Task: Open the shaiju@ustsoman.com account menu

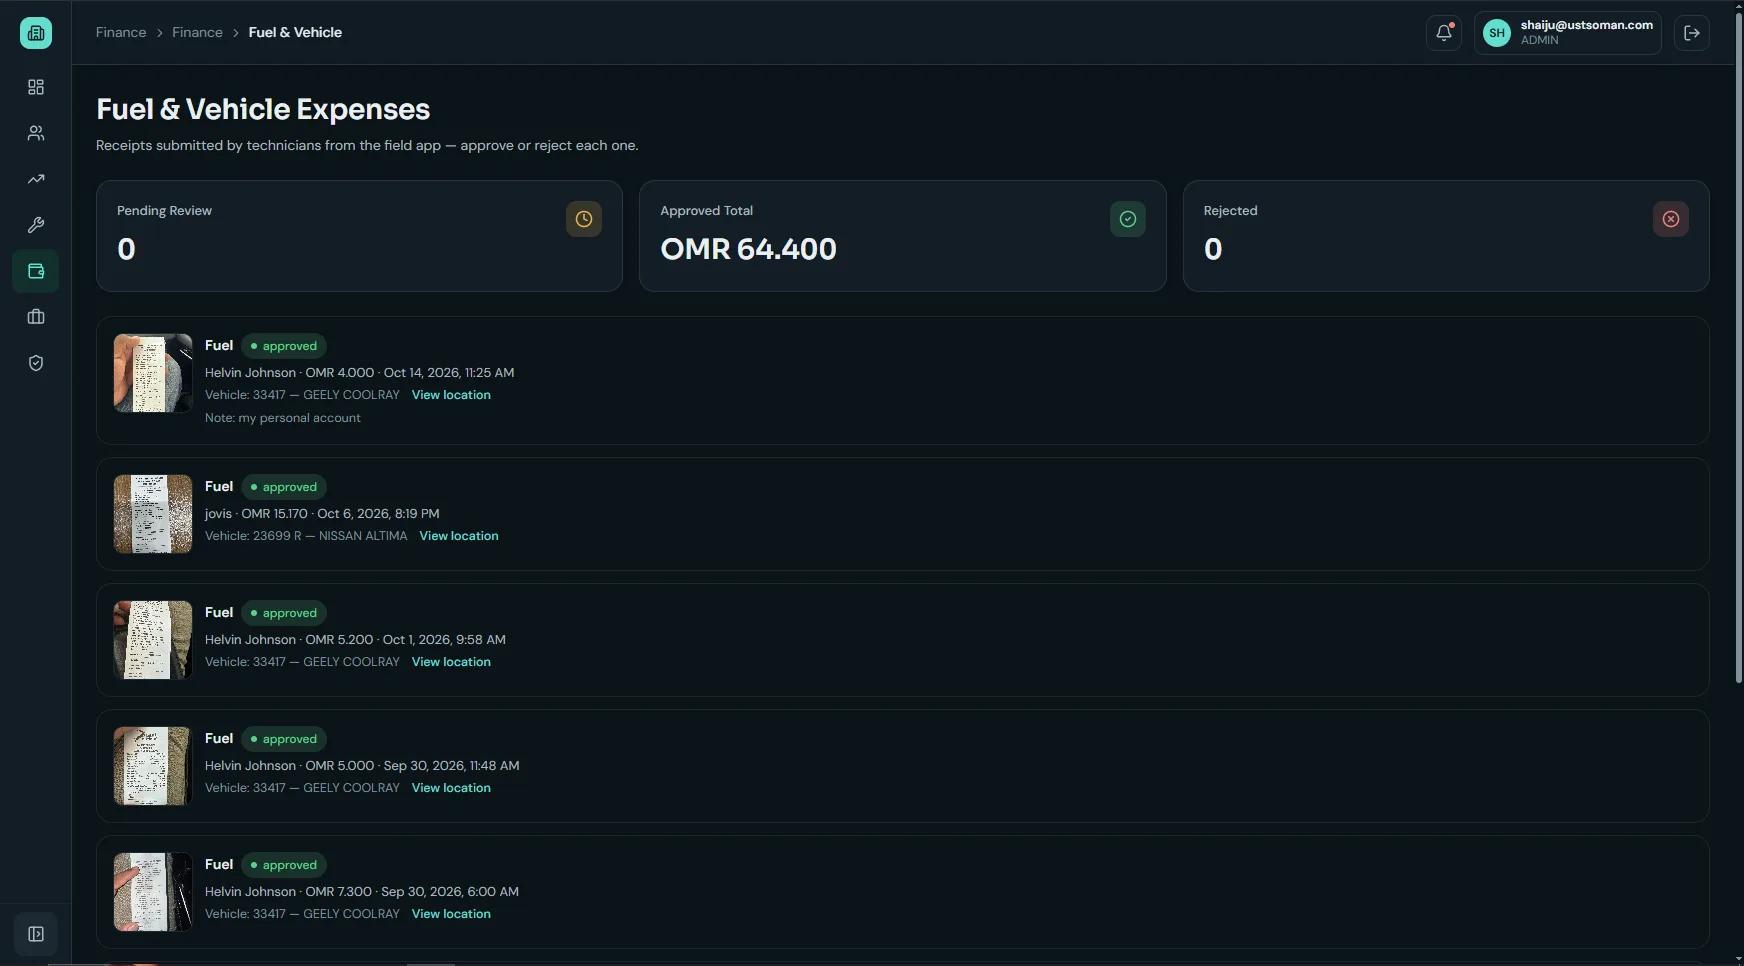Action: pyautogui.click(x=1568, y=33)
